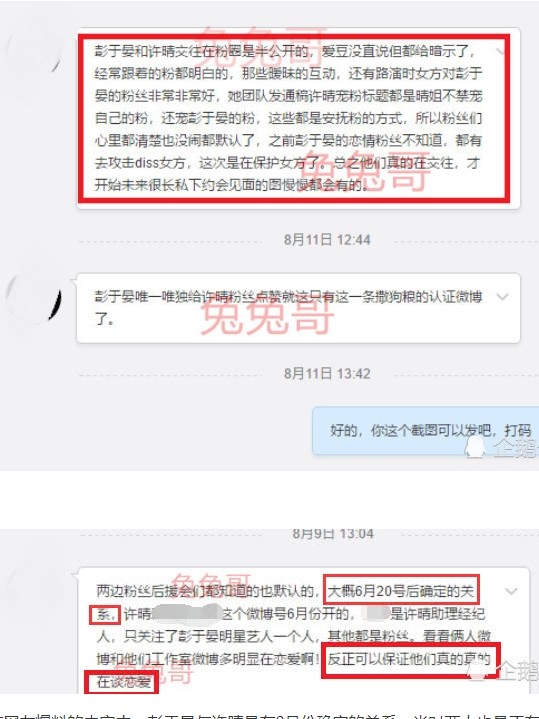Open the chevron on the first long message
539x719 pixels.
coord(501,50)
